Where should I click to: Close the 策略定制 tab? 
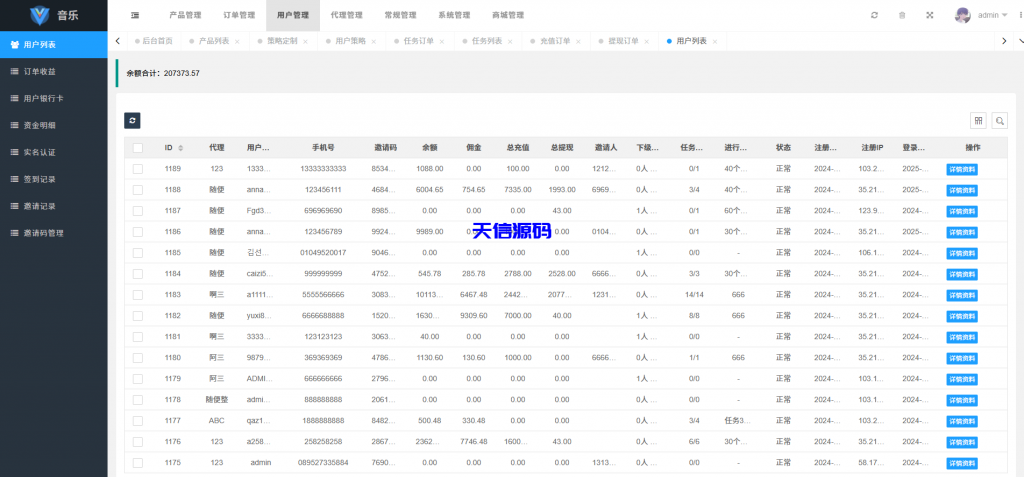(306, 41)
